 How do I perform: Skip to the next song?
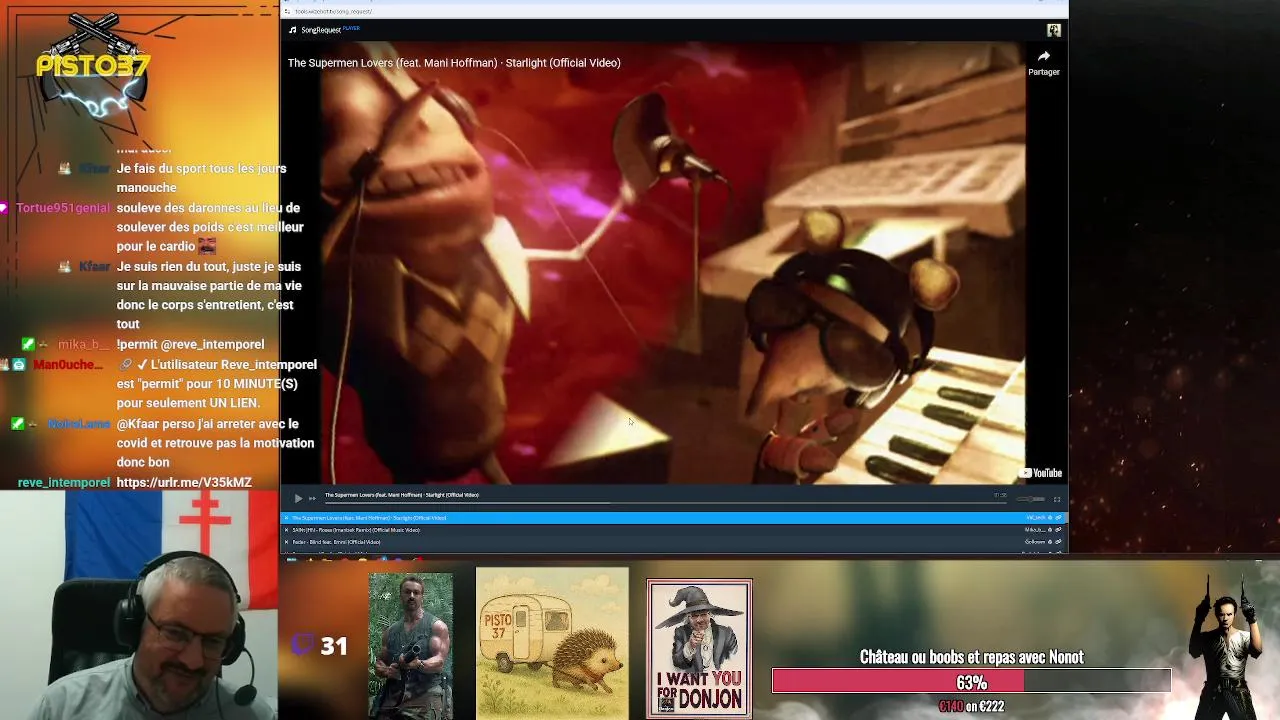[312, 498]
